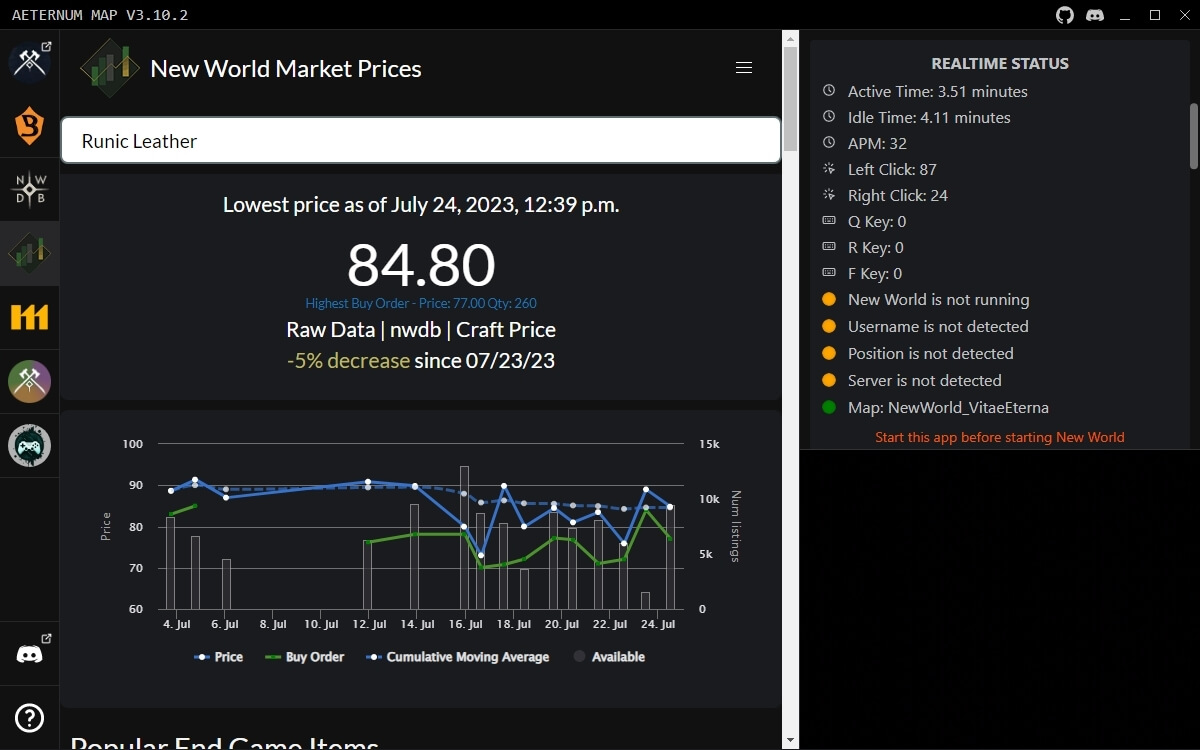This screenshot has width=1200, height=750.
Task: Toggle the Buy Order series in legend
Action: coord(304,657)
